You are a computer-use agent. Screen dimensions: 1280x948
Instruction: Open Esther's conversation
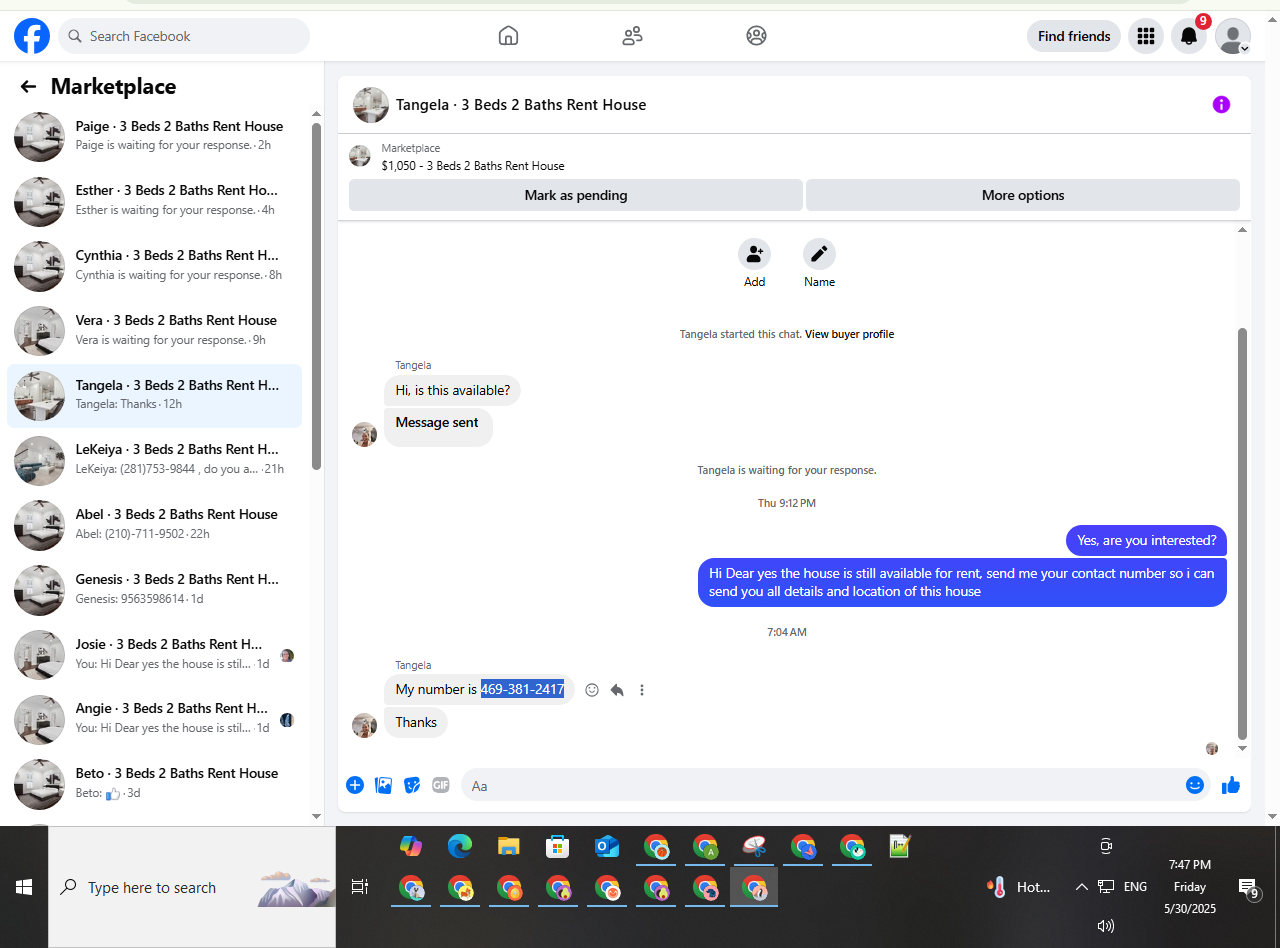point(155,201)
